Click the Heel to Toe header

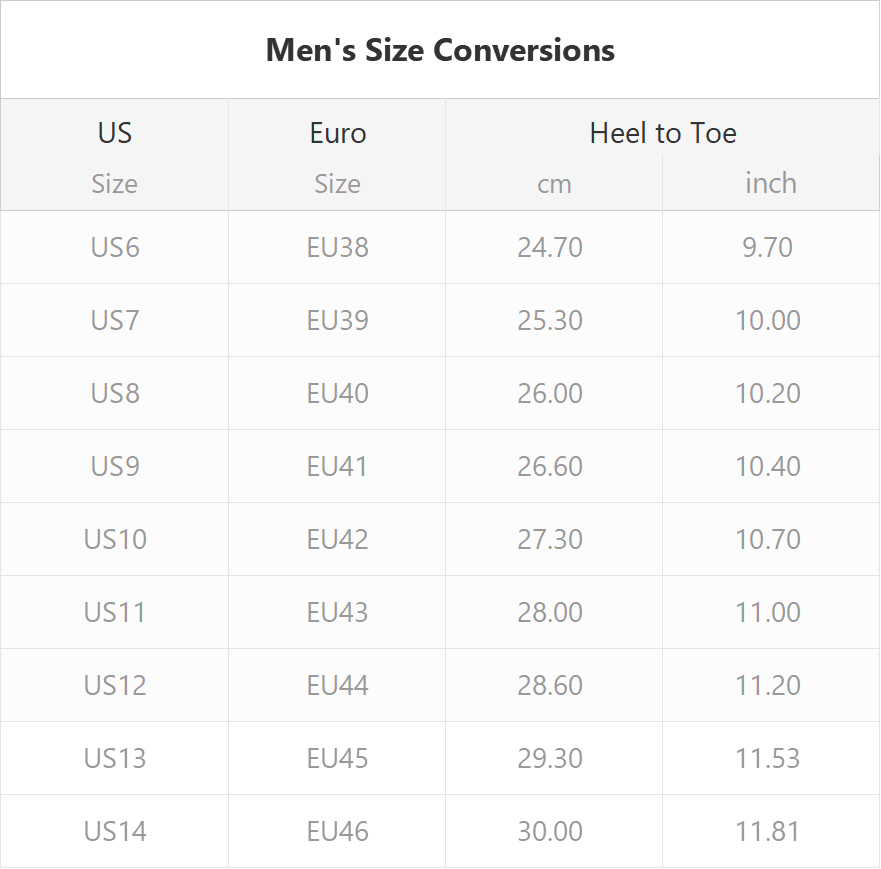pyautogui.click(x=662, y=133)
